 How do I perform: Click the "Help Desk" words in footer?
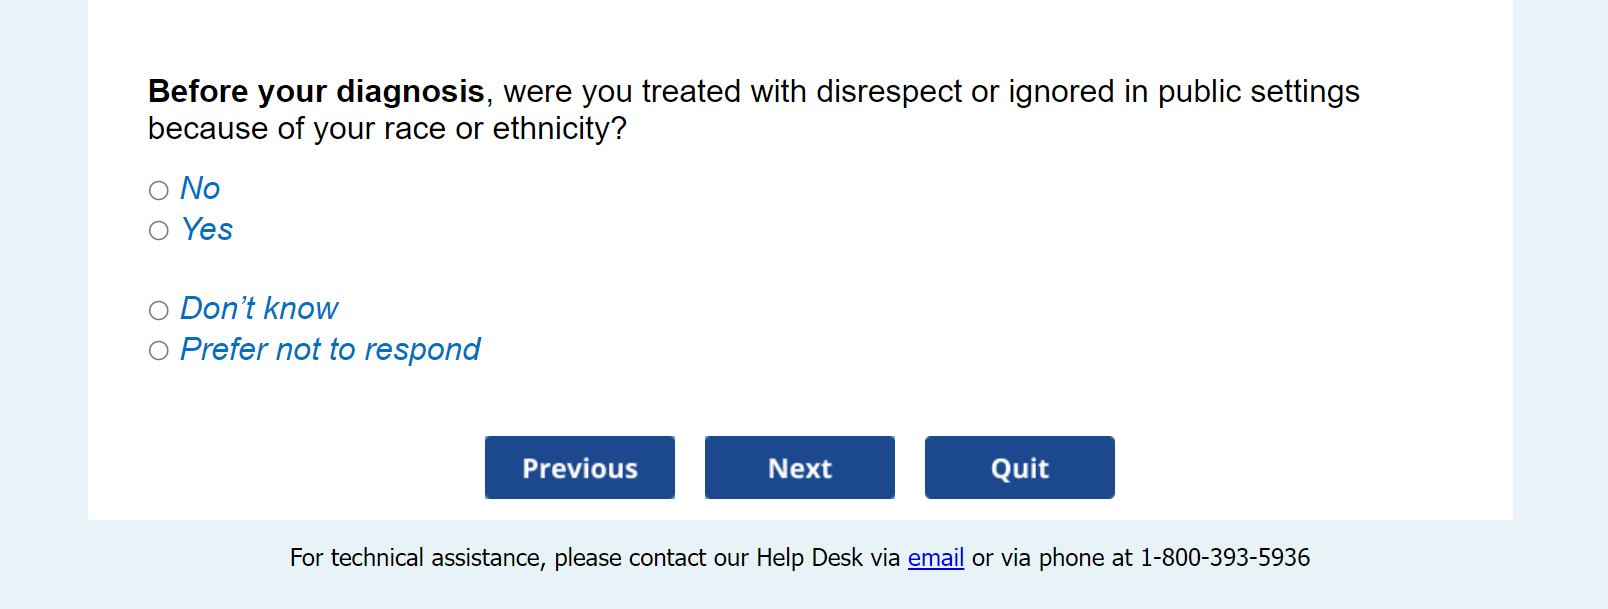click(809, 557)
